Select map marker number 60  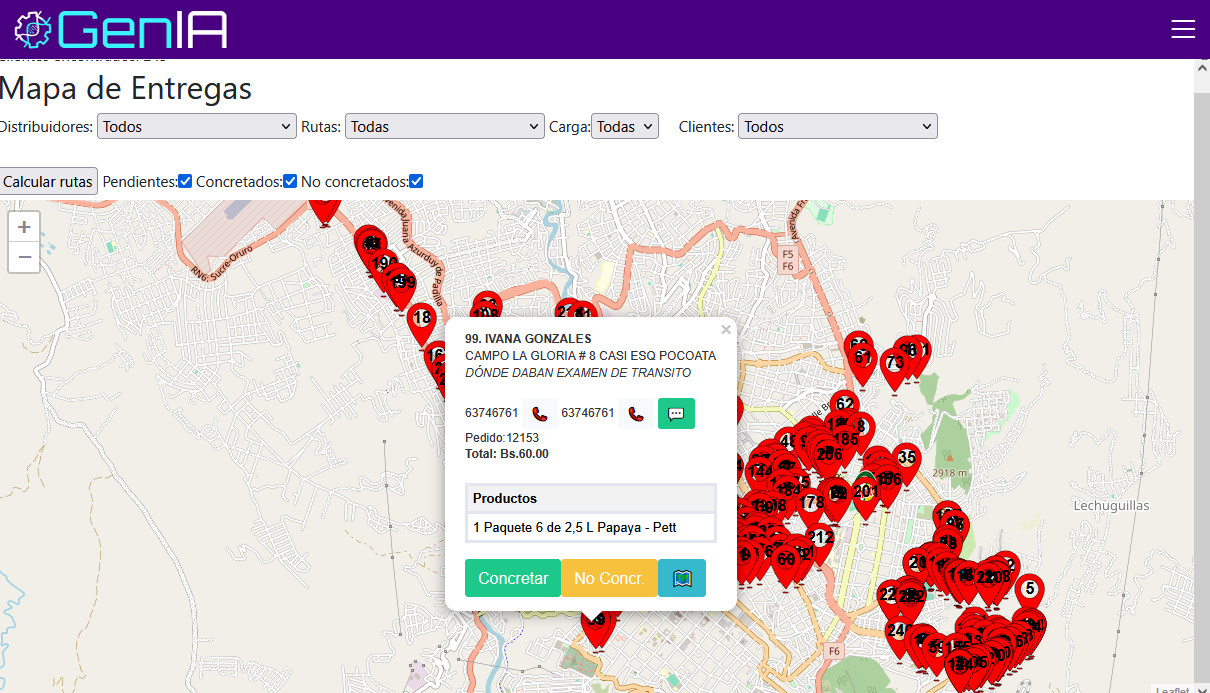coord(786,564)
